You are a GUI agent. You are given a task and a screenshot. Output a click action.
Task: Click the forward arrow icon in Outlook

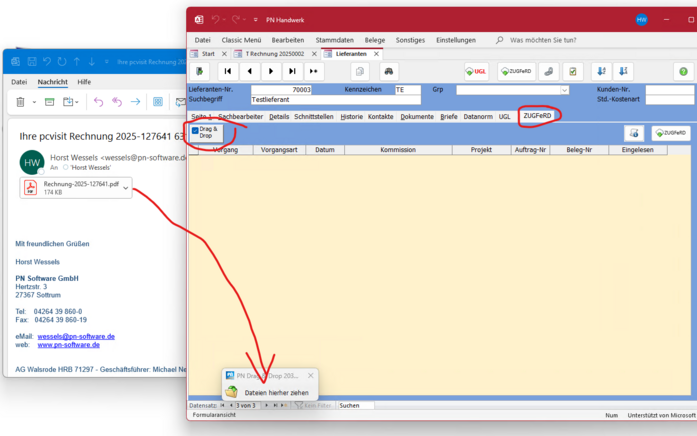point(136,102)
